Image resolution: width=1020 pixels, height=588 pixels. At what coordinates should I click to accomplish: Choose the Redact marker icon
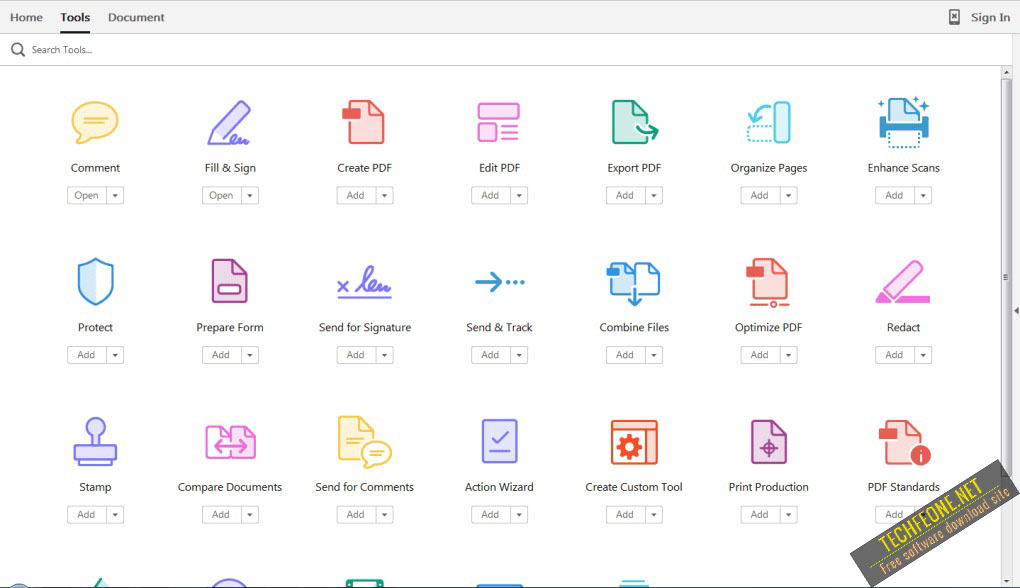903,282
